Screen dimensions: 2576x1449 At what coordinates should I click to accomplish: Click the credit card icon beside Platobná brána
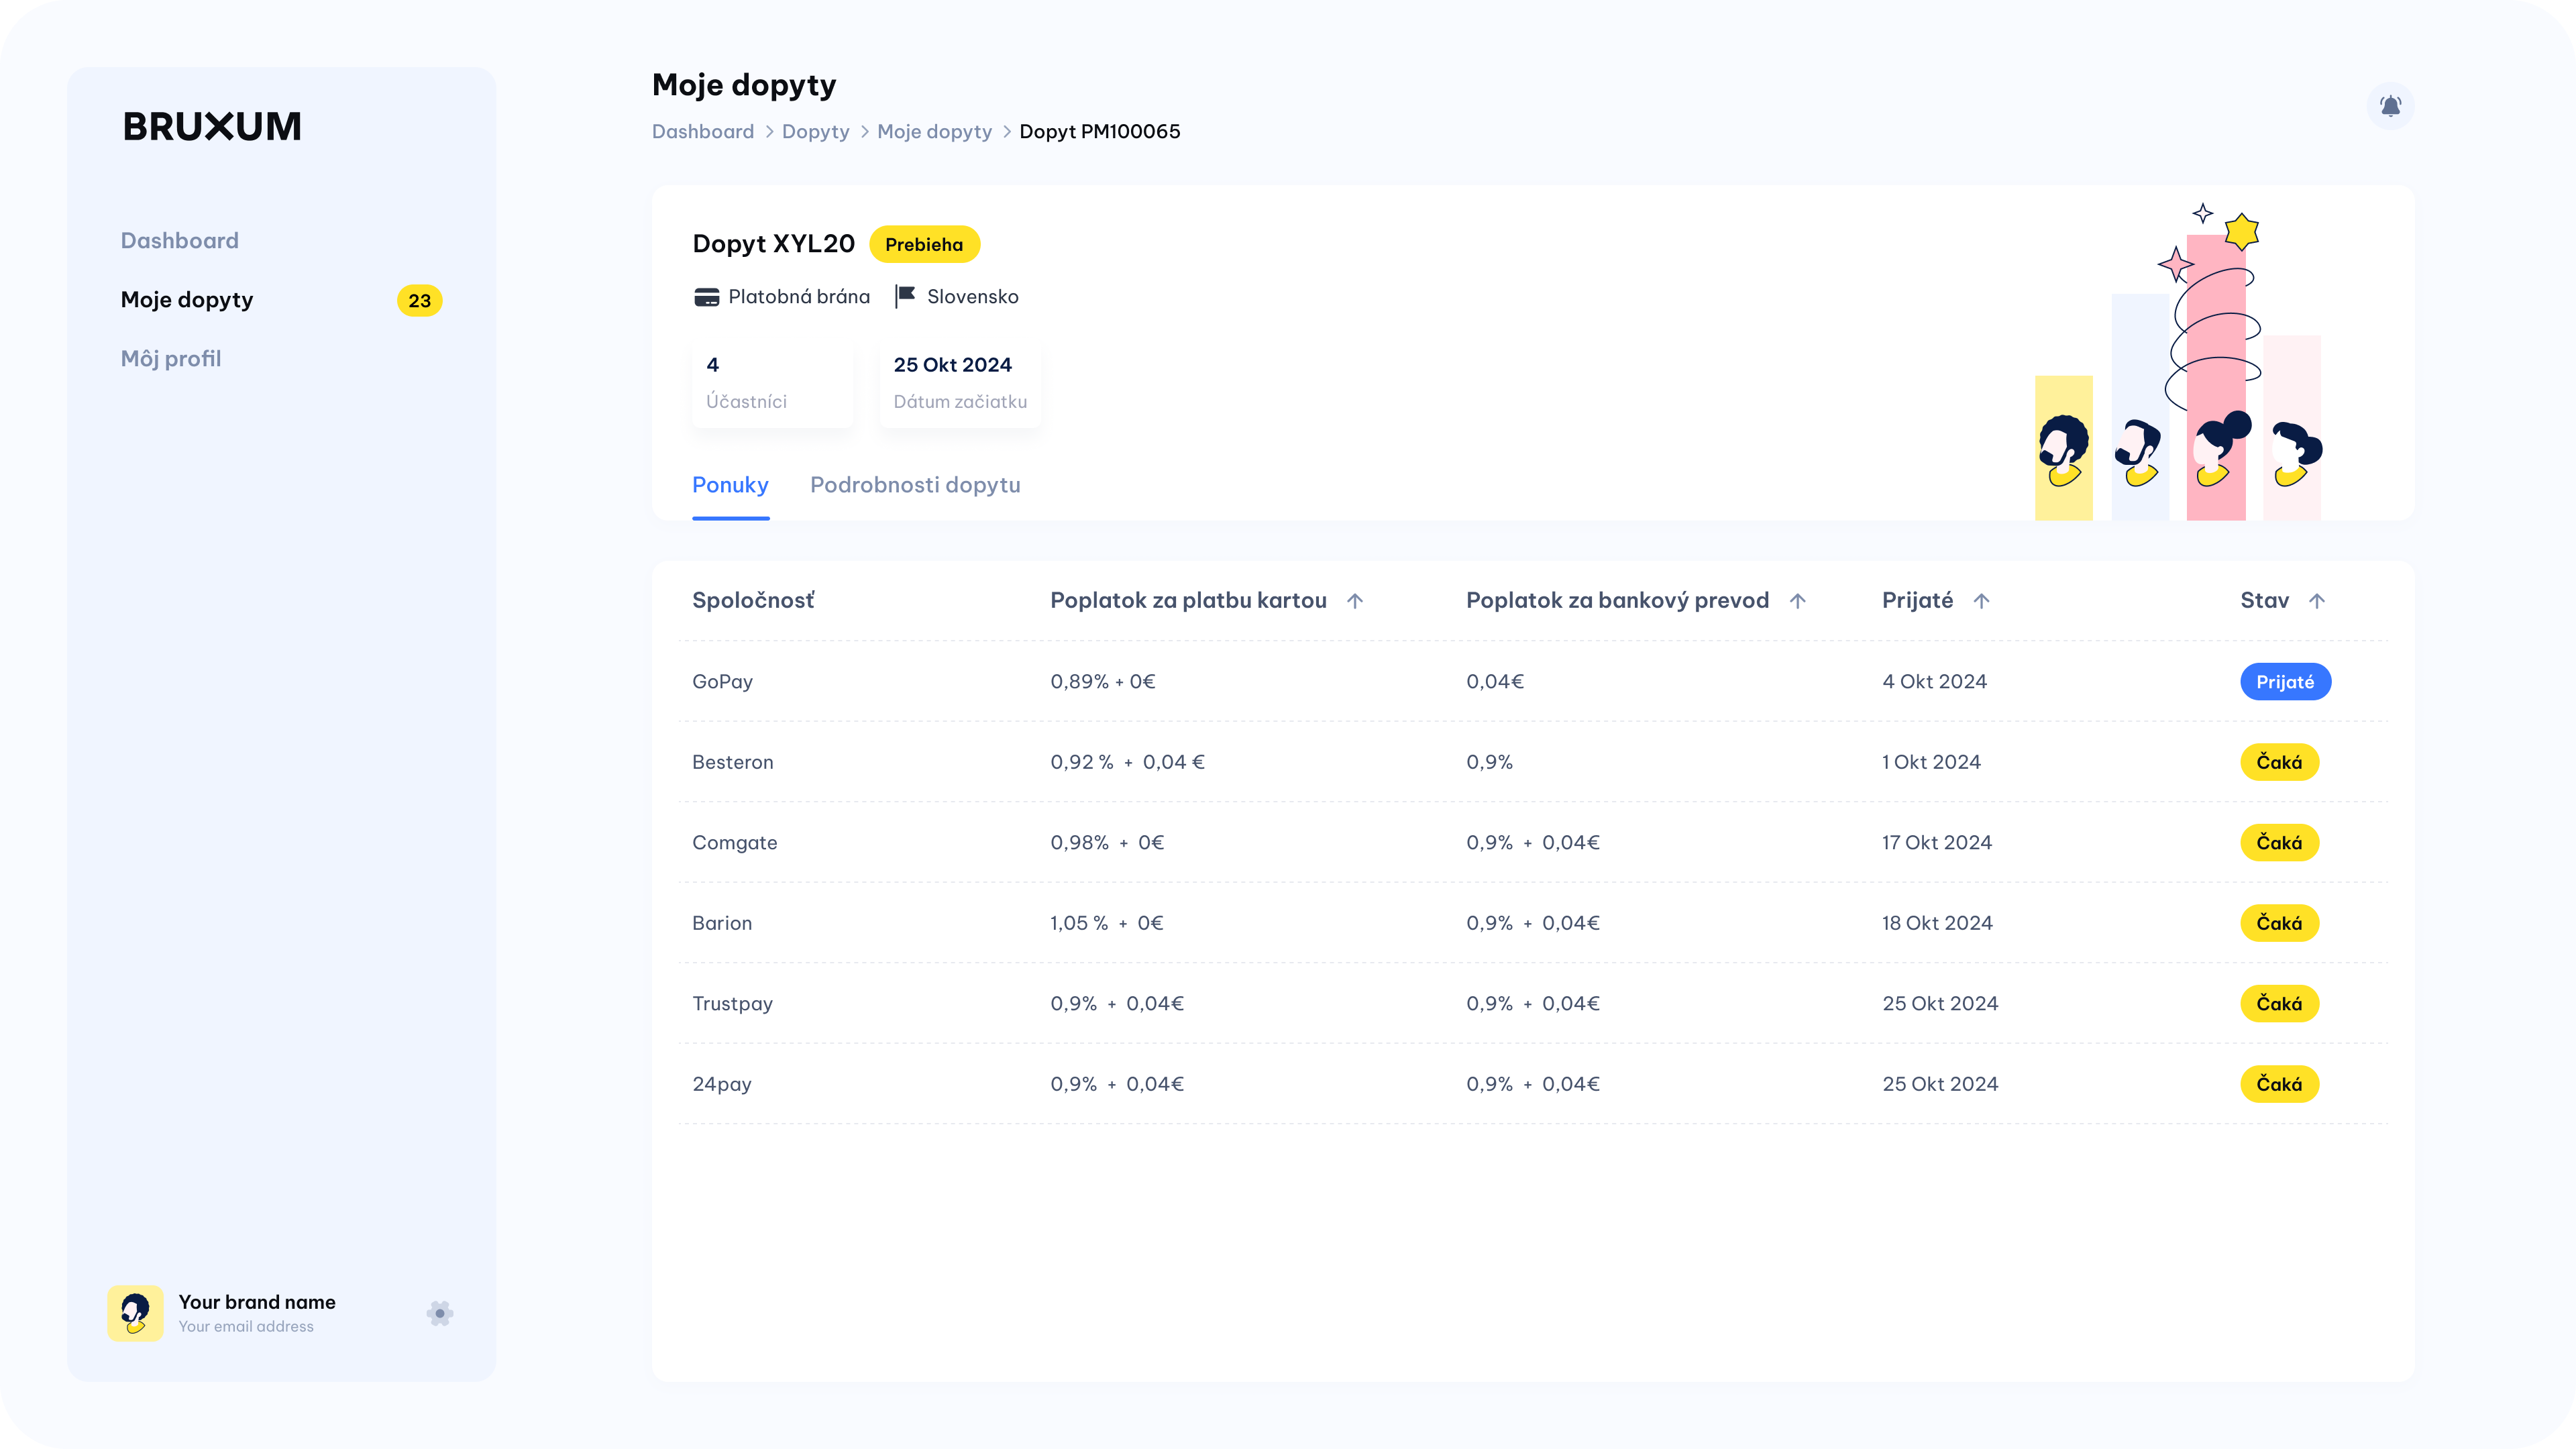706,297
